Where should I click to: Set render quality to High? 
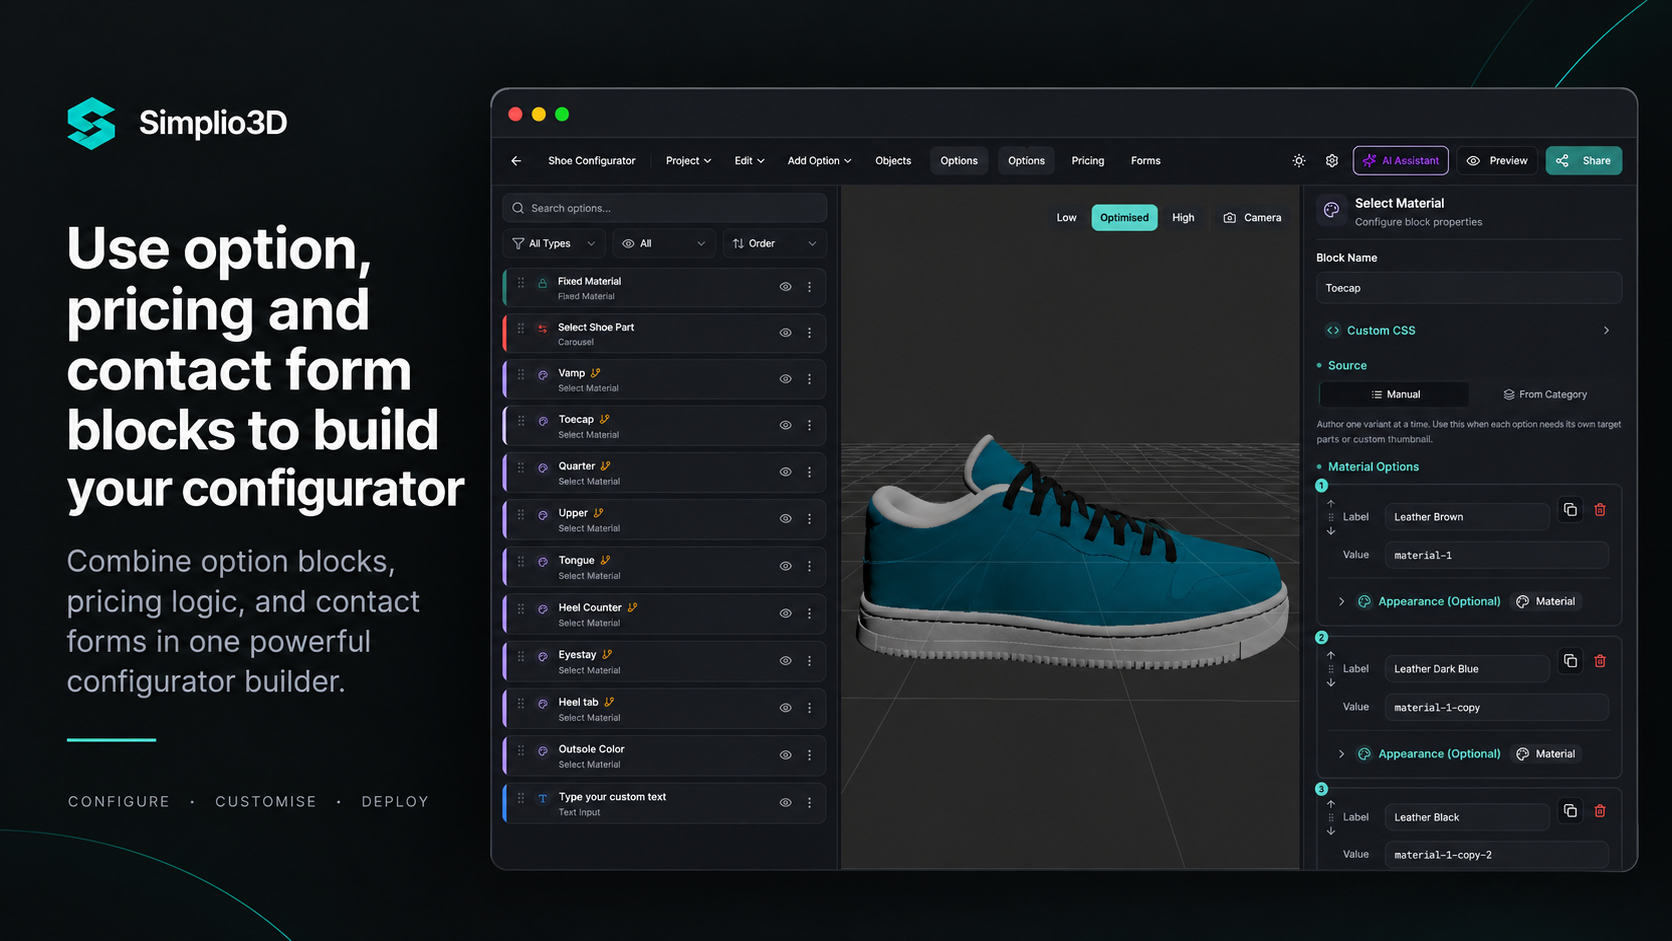[x=1183, y=218]
